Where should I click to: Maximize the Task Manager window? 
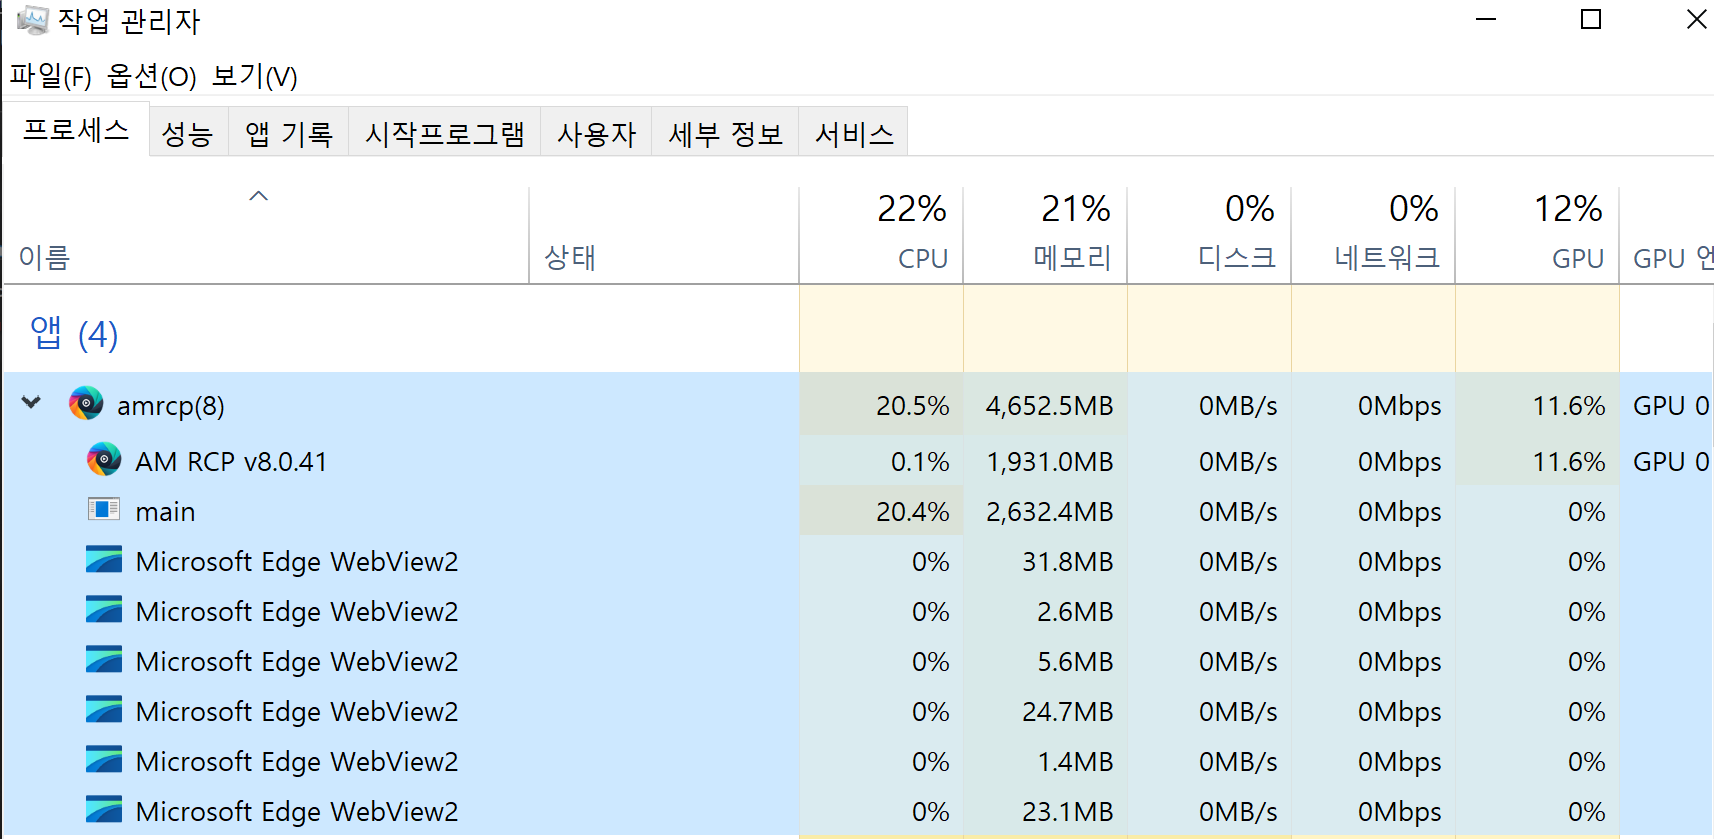(1590, 19)
